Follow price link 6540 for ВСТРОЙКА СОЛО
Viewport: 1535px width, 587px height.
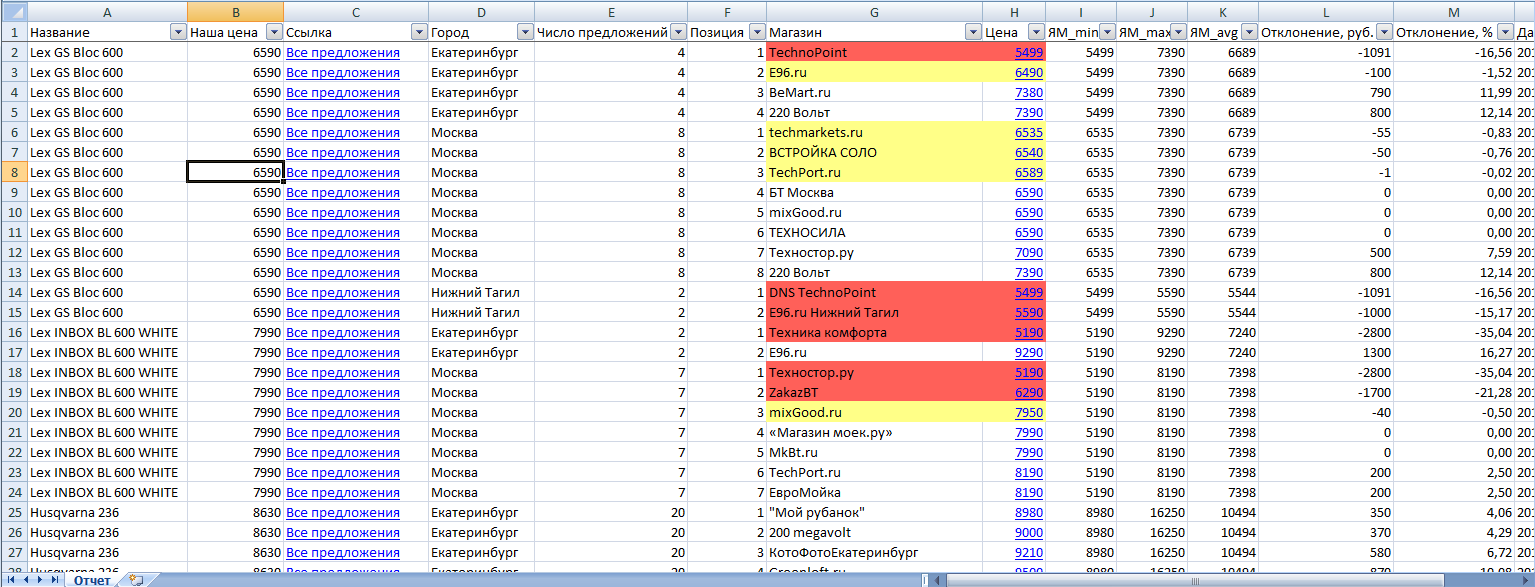1029,152
